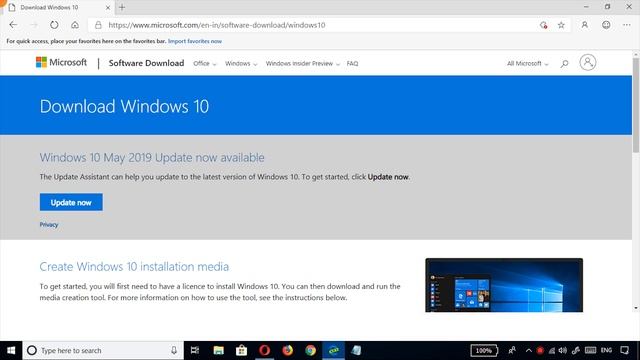
Task: Click the smiley feedback icon
Action: coord(606,25)
